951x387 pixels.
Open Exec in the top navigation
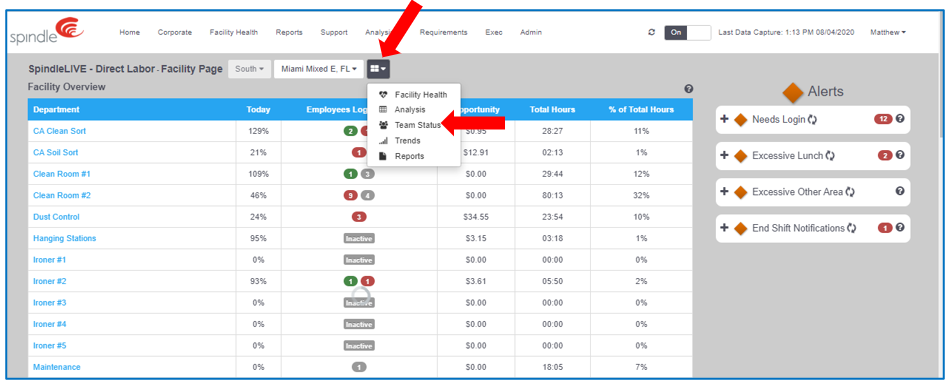tap(494, 33)
